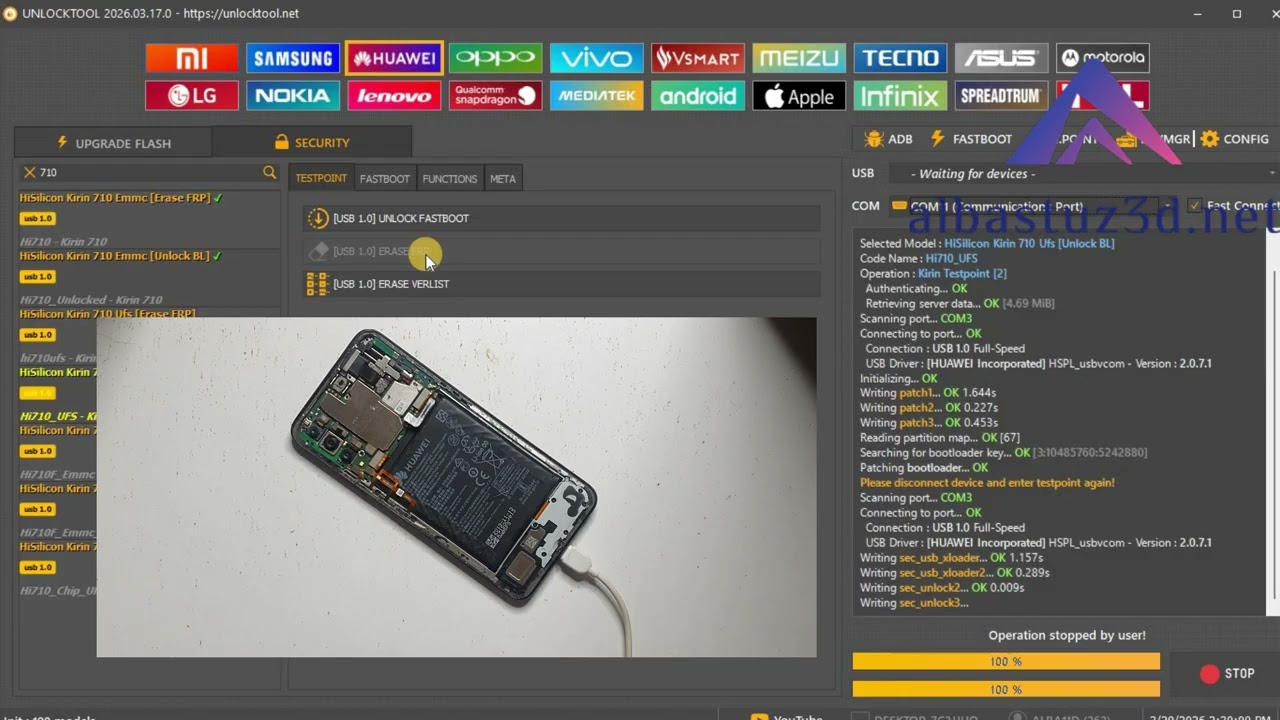Click the search magnifier icon
Screen dimensions: 1280x720
269,173
